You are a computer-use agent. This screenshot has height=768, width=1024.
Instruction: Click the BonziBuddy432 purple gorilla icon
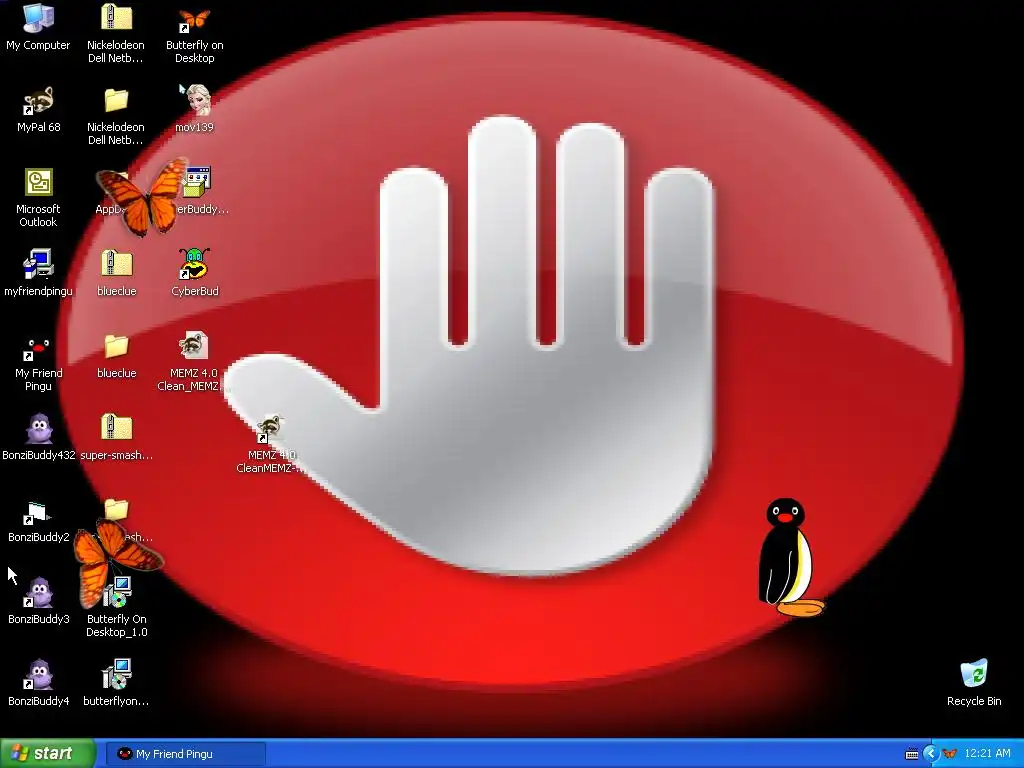tap(39, 429)
